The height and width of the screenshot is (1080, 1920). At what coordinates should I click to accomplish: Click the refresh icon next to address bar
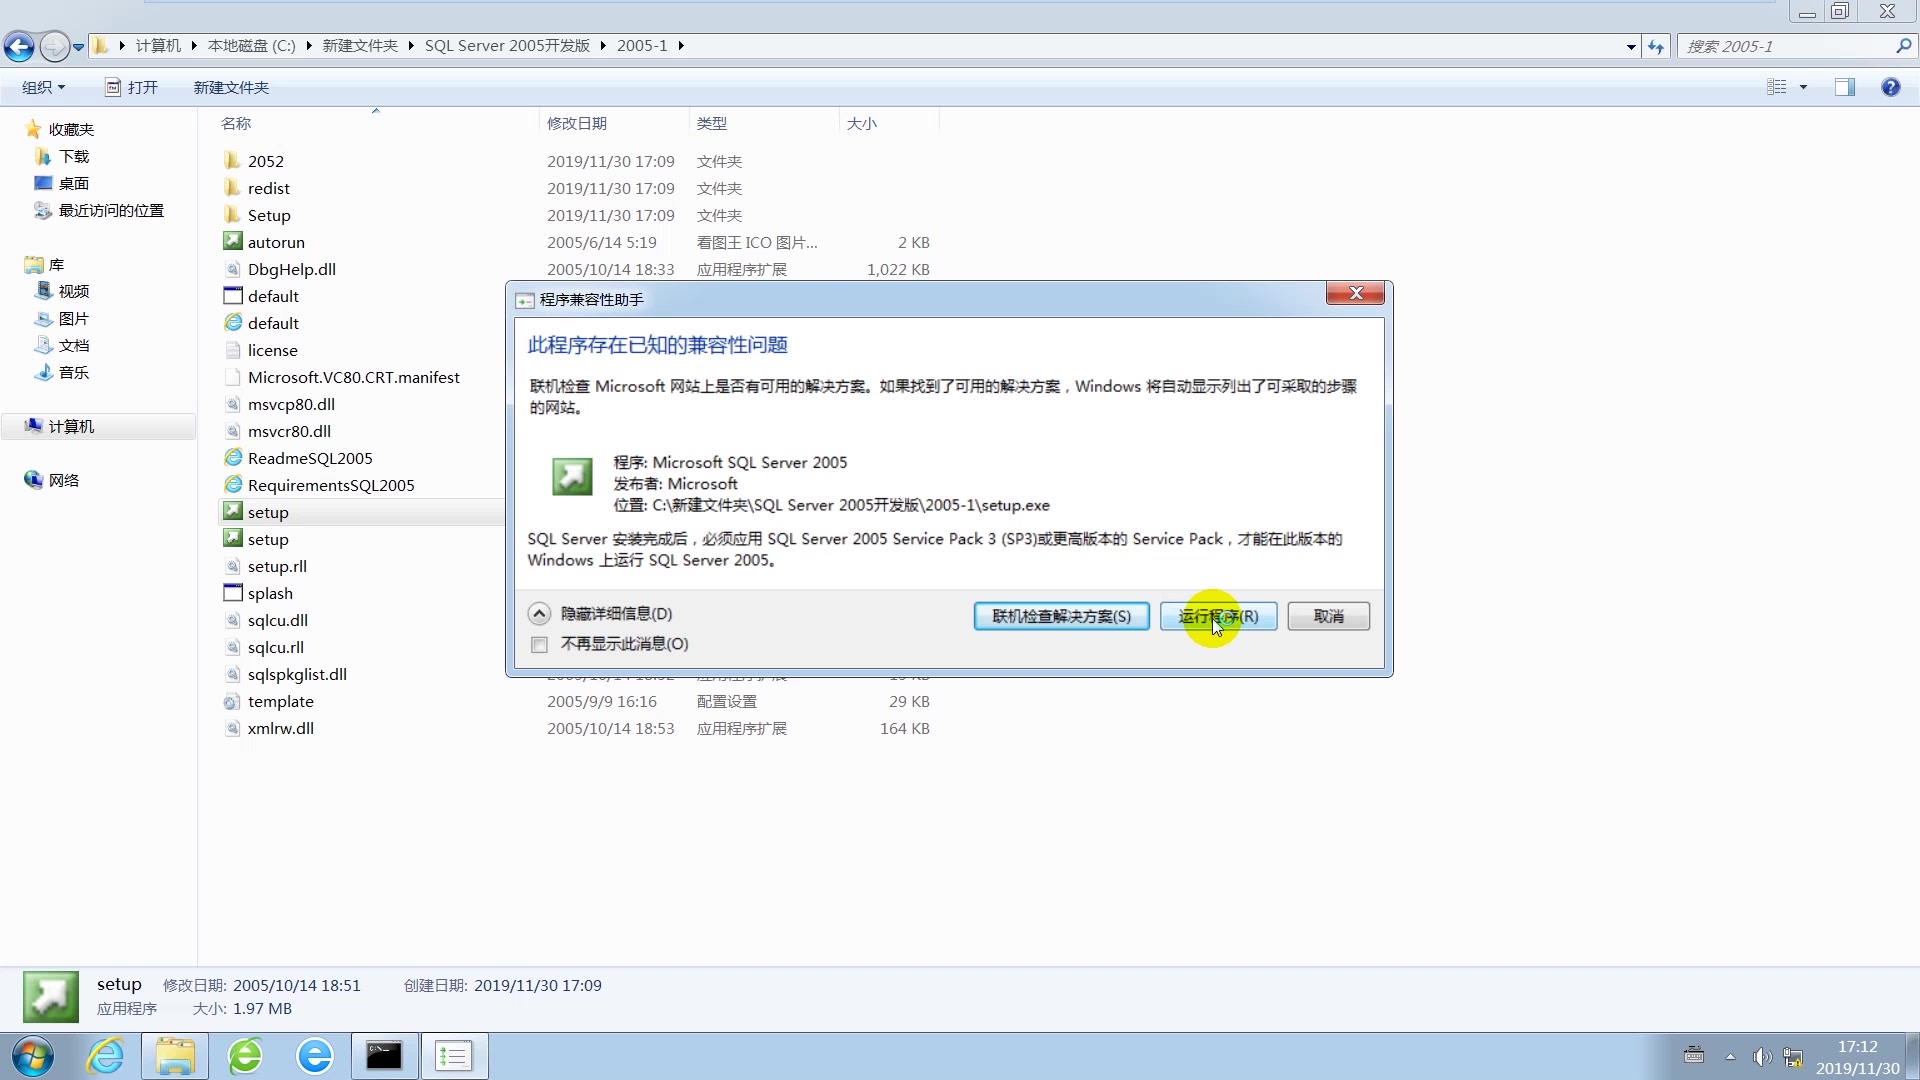coord(1656,46)
